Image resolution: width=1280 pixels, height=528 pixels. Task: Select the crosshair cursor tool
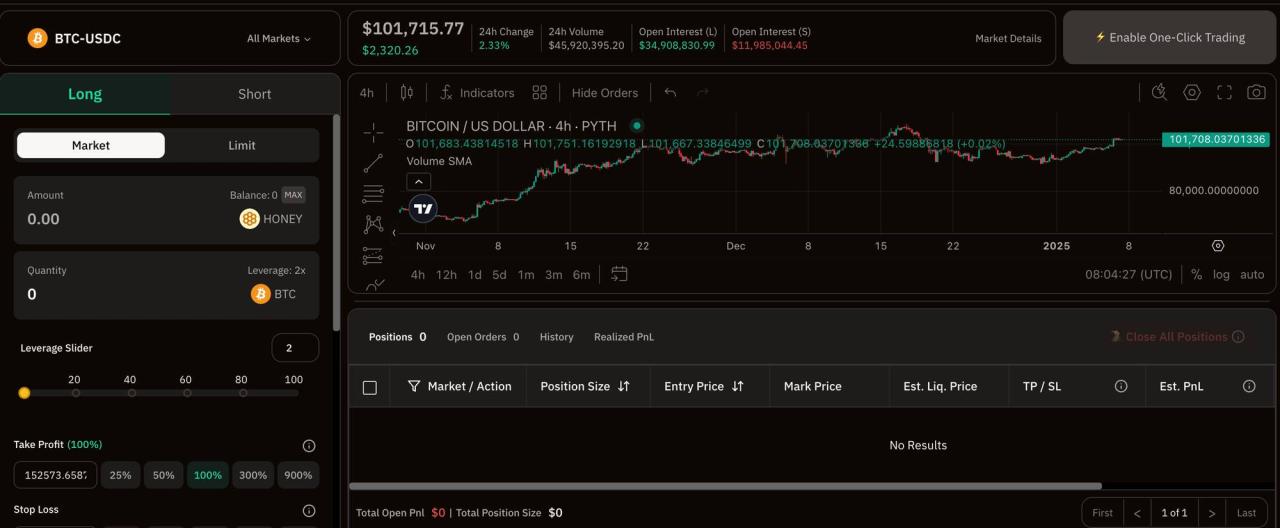pos(373,132)
